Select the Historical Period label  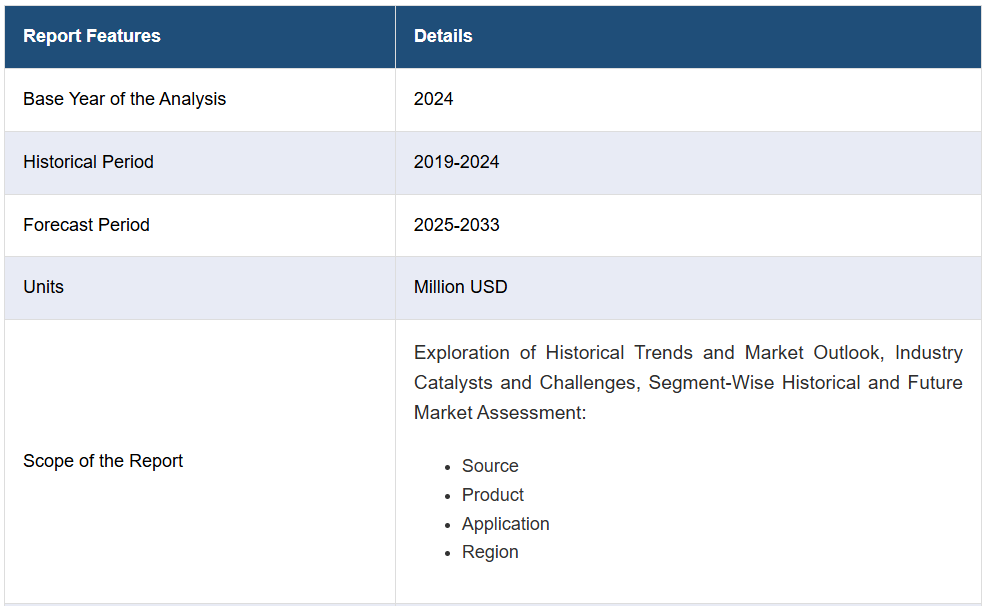click(88, 162)
